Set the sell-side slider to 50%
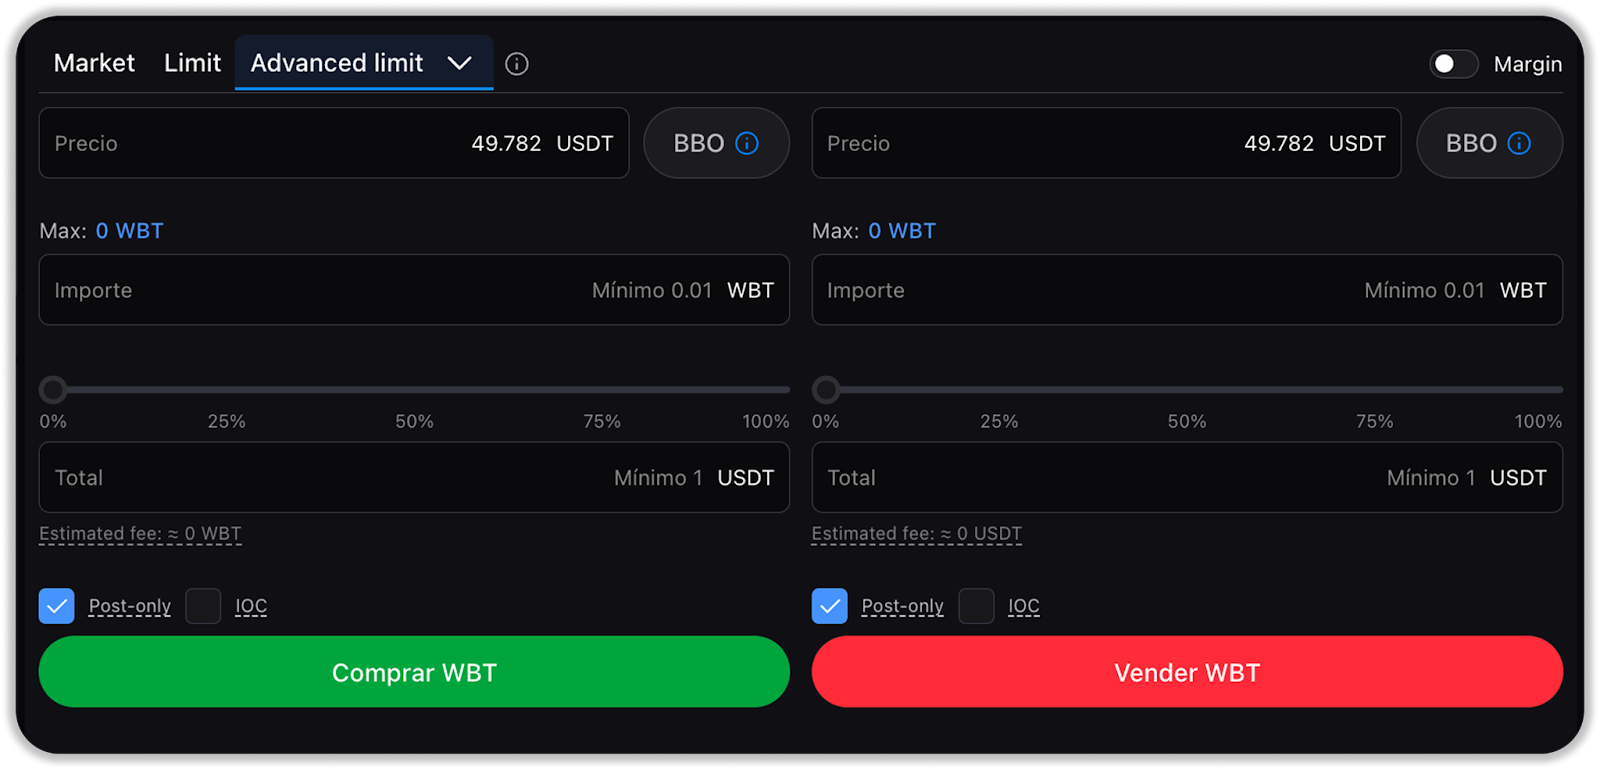The image size is (1600, 770). (1187, 389)
